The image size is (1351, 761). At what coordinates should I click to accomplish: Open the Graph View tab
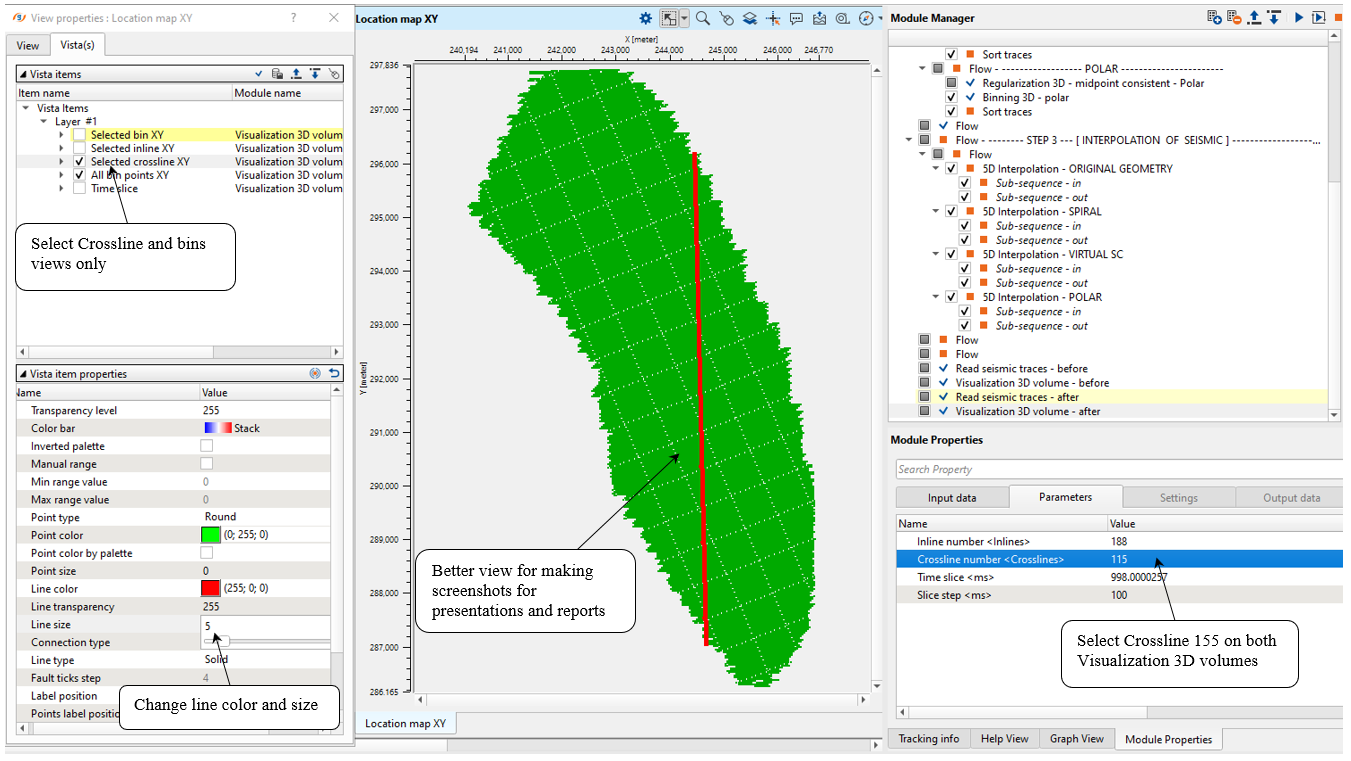click(1076, 739)
